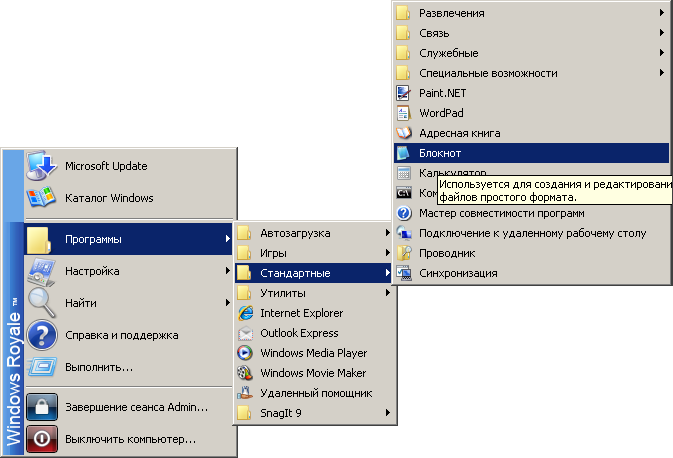
Task: Click the remote desktop connection icon
Action: tap(404, 233)
